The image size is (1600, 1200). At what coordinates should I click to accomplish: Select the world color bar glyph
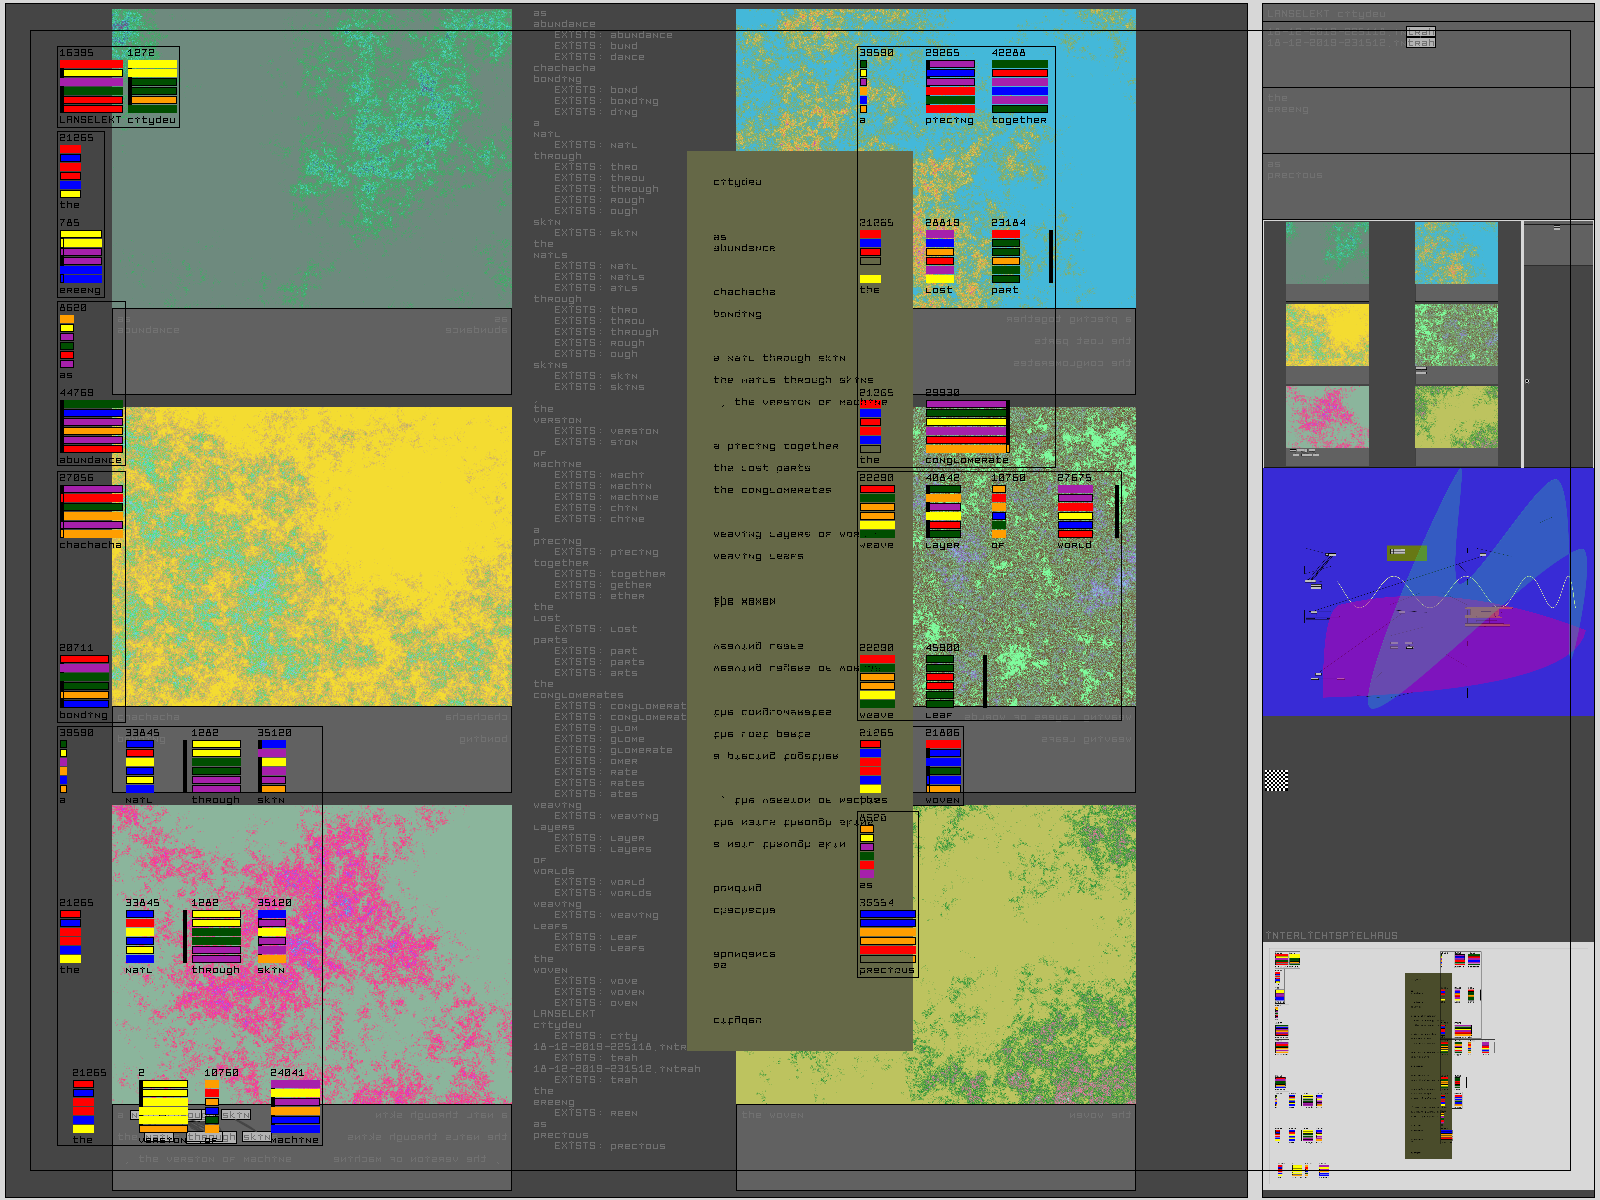point(1075,511)
